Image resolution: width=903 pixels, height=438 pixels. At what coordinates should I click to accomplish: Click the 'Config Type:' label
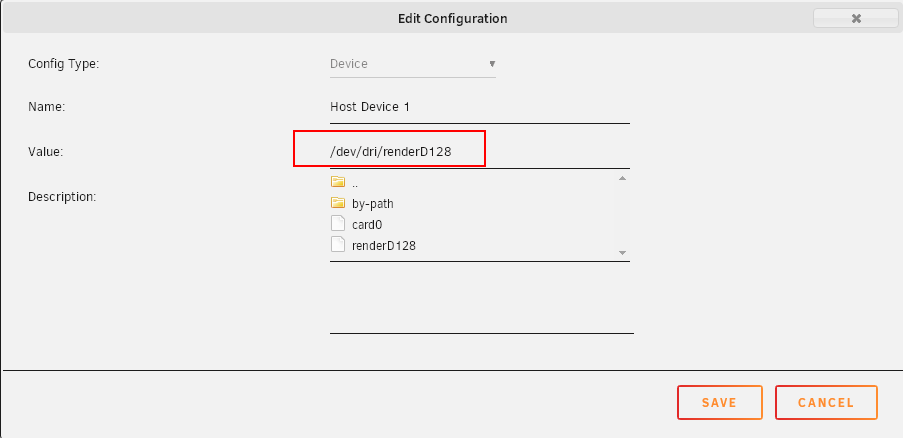pos(63,64)
